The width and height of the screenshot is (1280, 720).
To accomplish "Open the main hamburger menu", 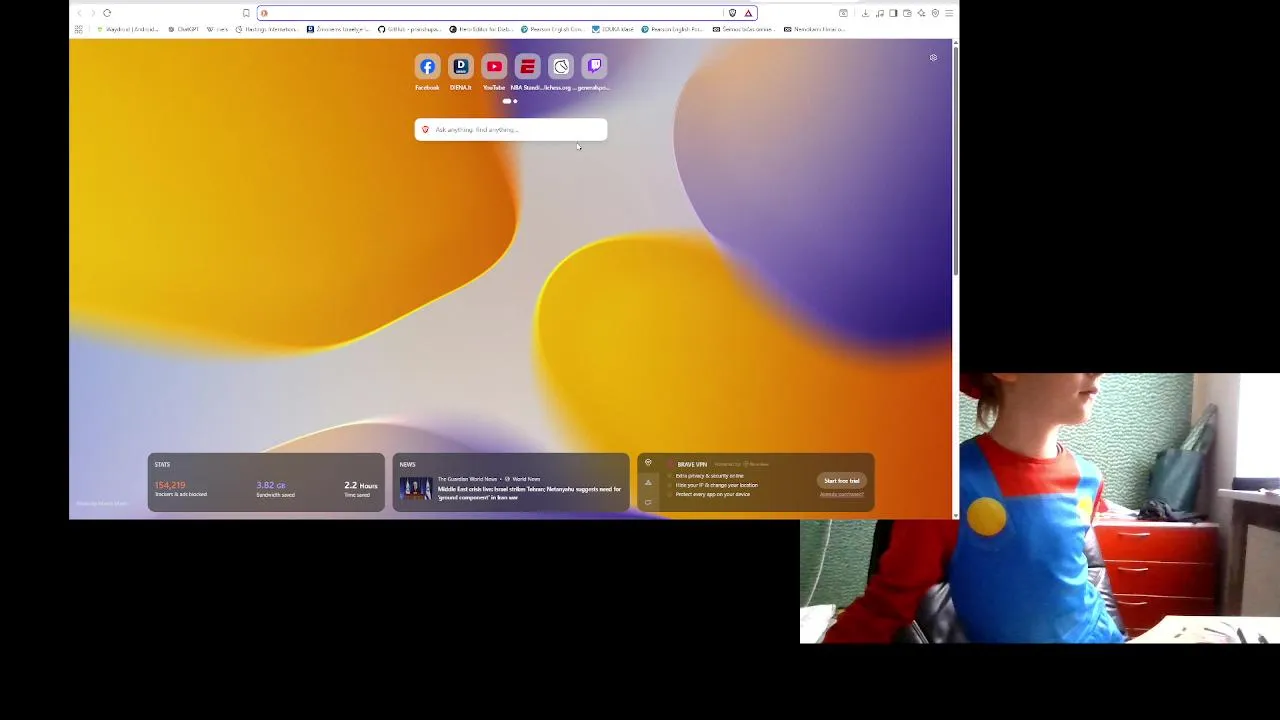I will pyautogui.click(x=949, y=13).
